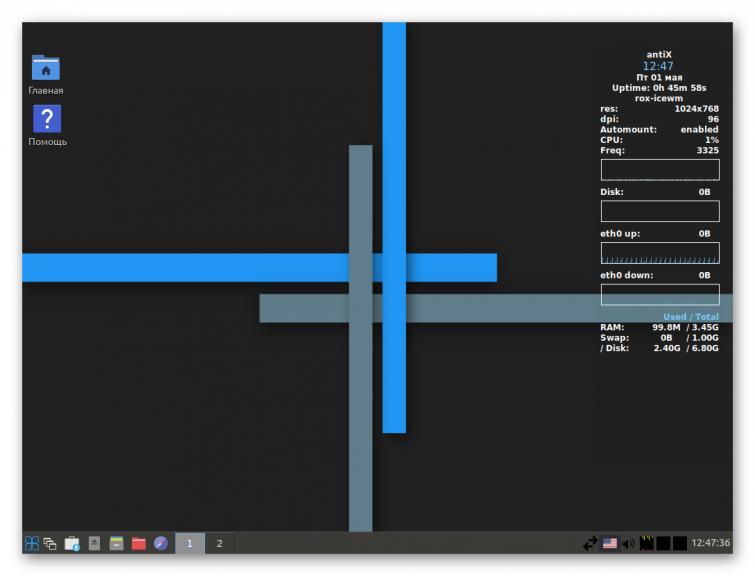Click the volume speaker tray icon
Image resolution: width=755 pixels, height=576 pixels.
tap(628, 543)
